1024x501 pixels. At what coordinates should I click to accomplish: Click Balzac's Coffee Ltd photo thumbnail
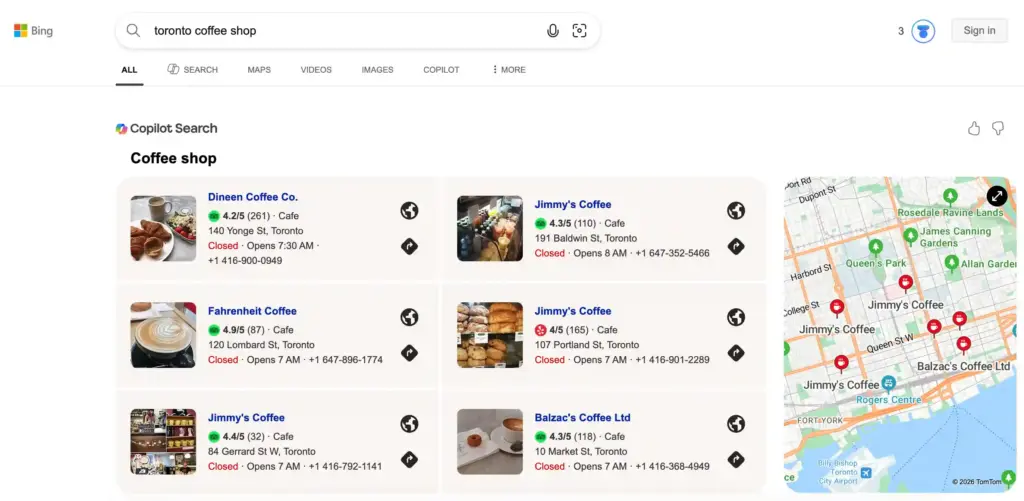[x=490, y=442]
